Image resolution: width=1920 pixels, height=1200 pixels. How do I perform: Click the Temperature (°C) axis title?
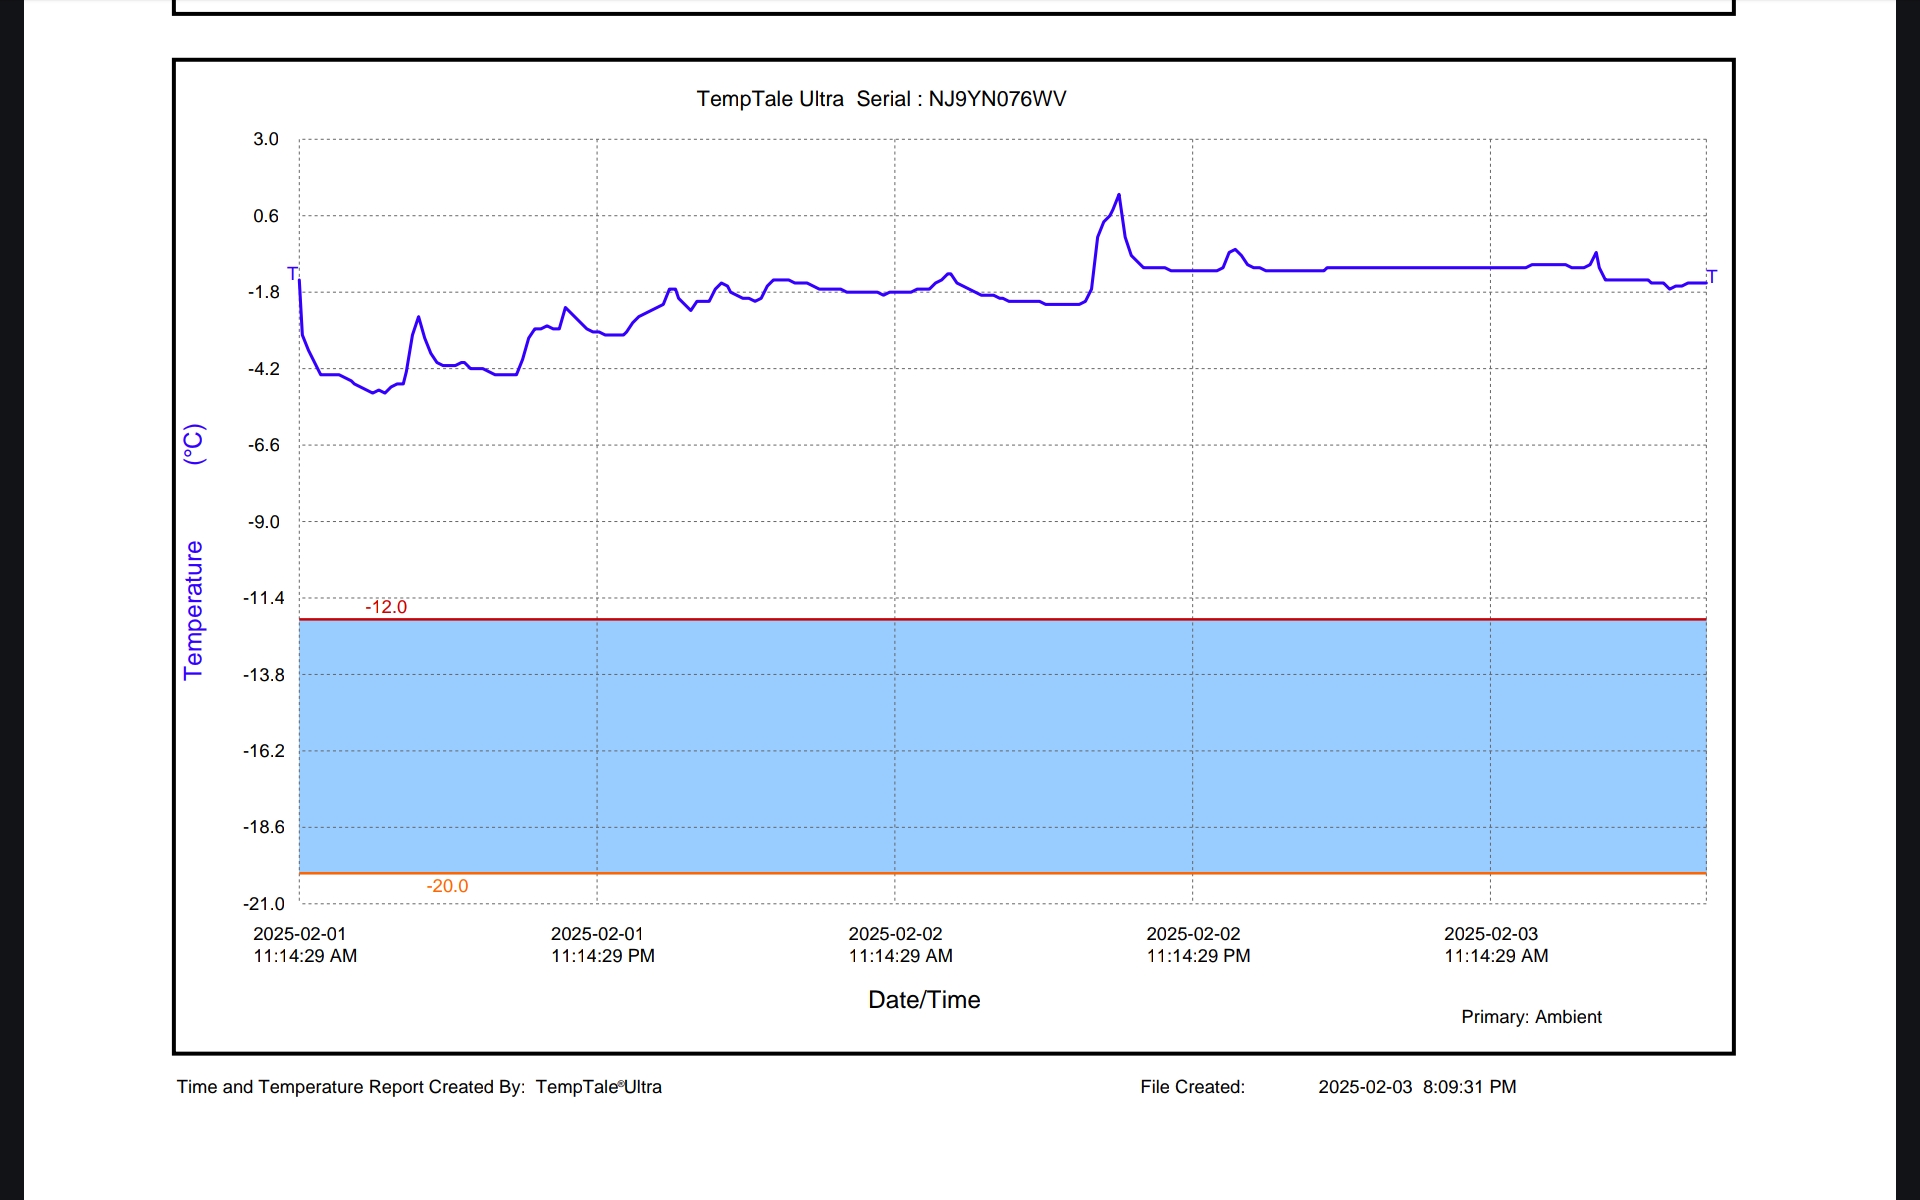pos(193,552)
